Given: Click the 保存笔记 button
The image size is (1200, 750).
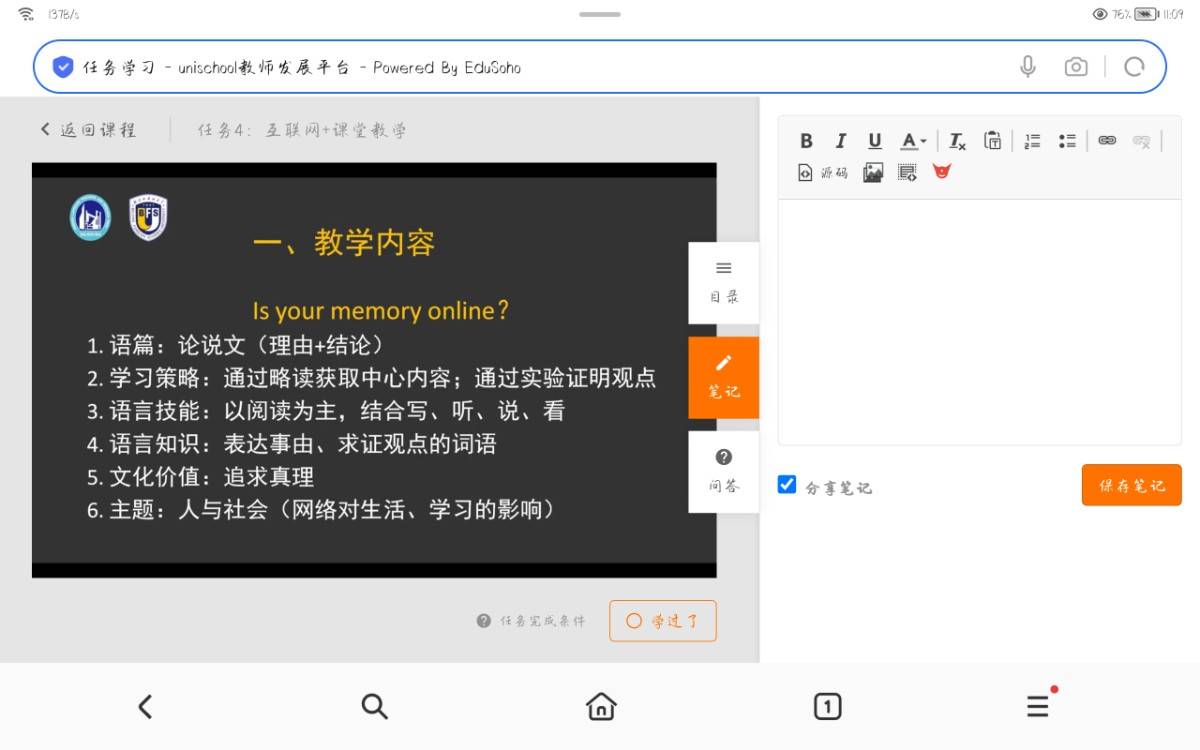Looking at the screenshot, I should (x=1131, y=485).
